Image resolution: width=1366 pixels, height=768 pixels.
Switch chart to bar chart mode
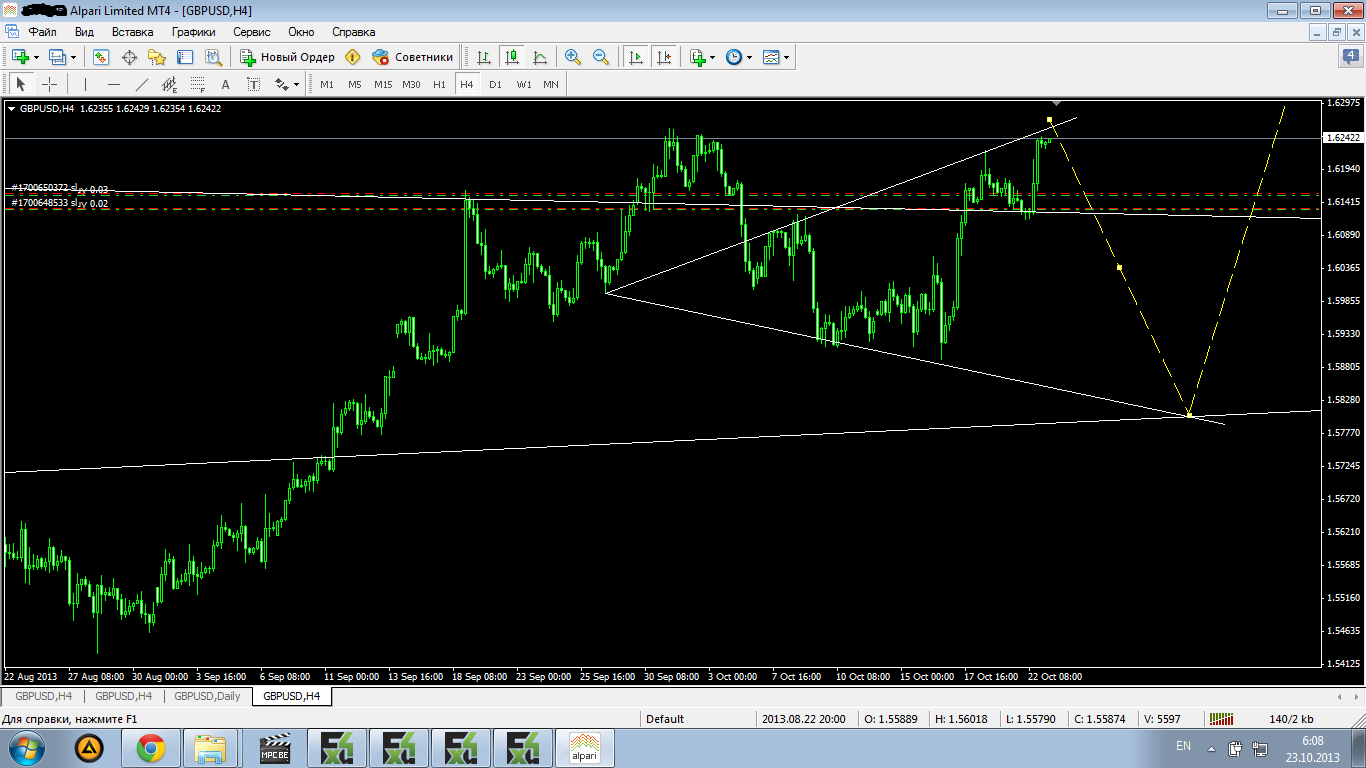click(x=484, y=57)
